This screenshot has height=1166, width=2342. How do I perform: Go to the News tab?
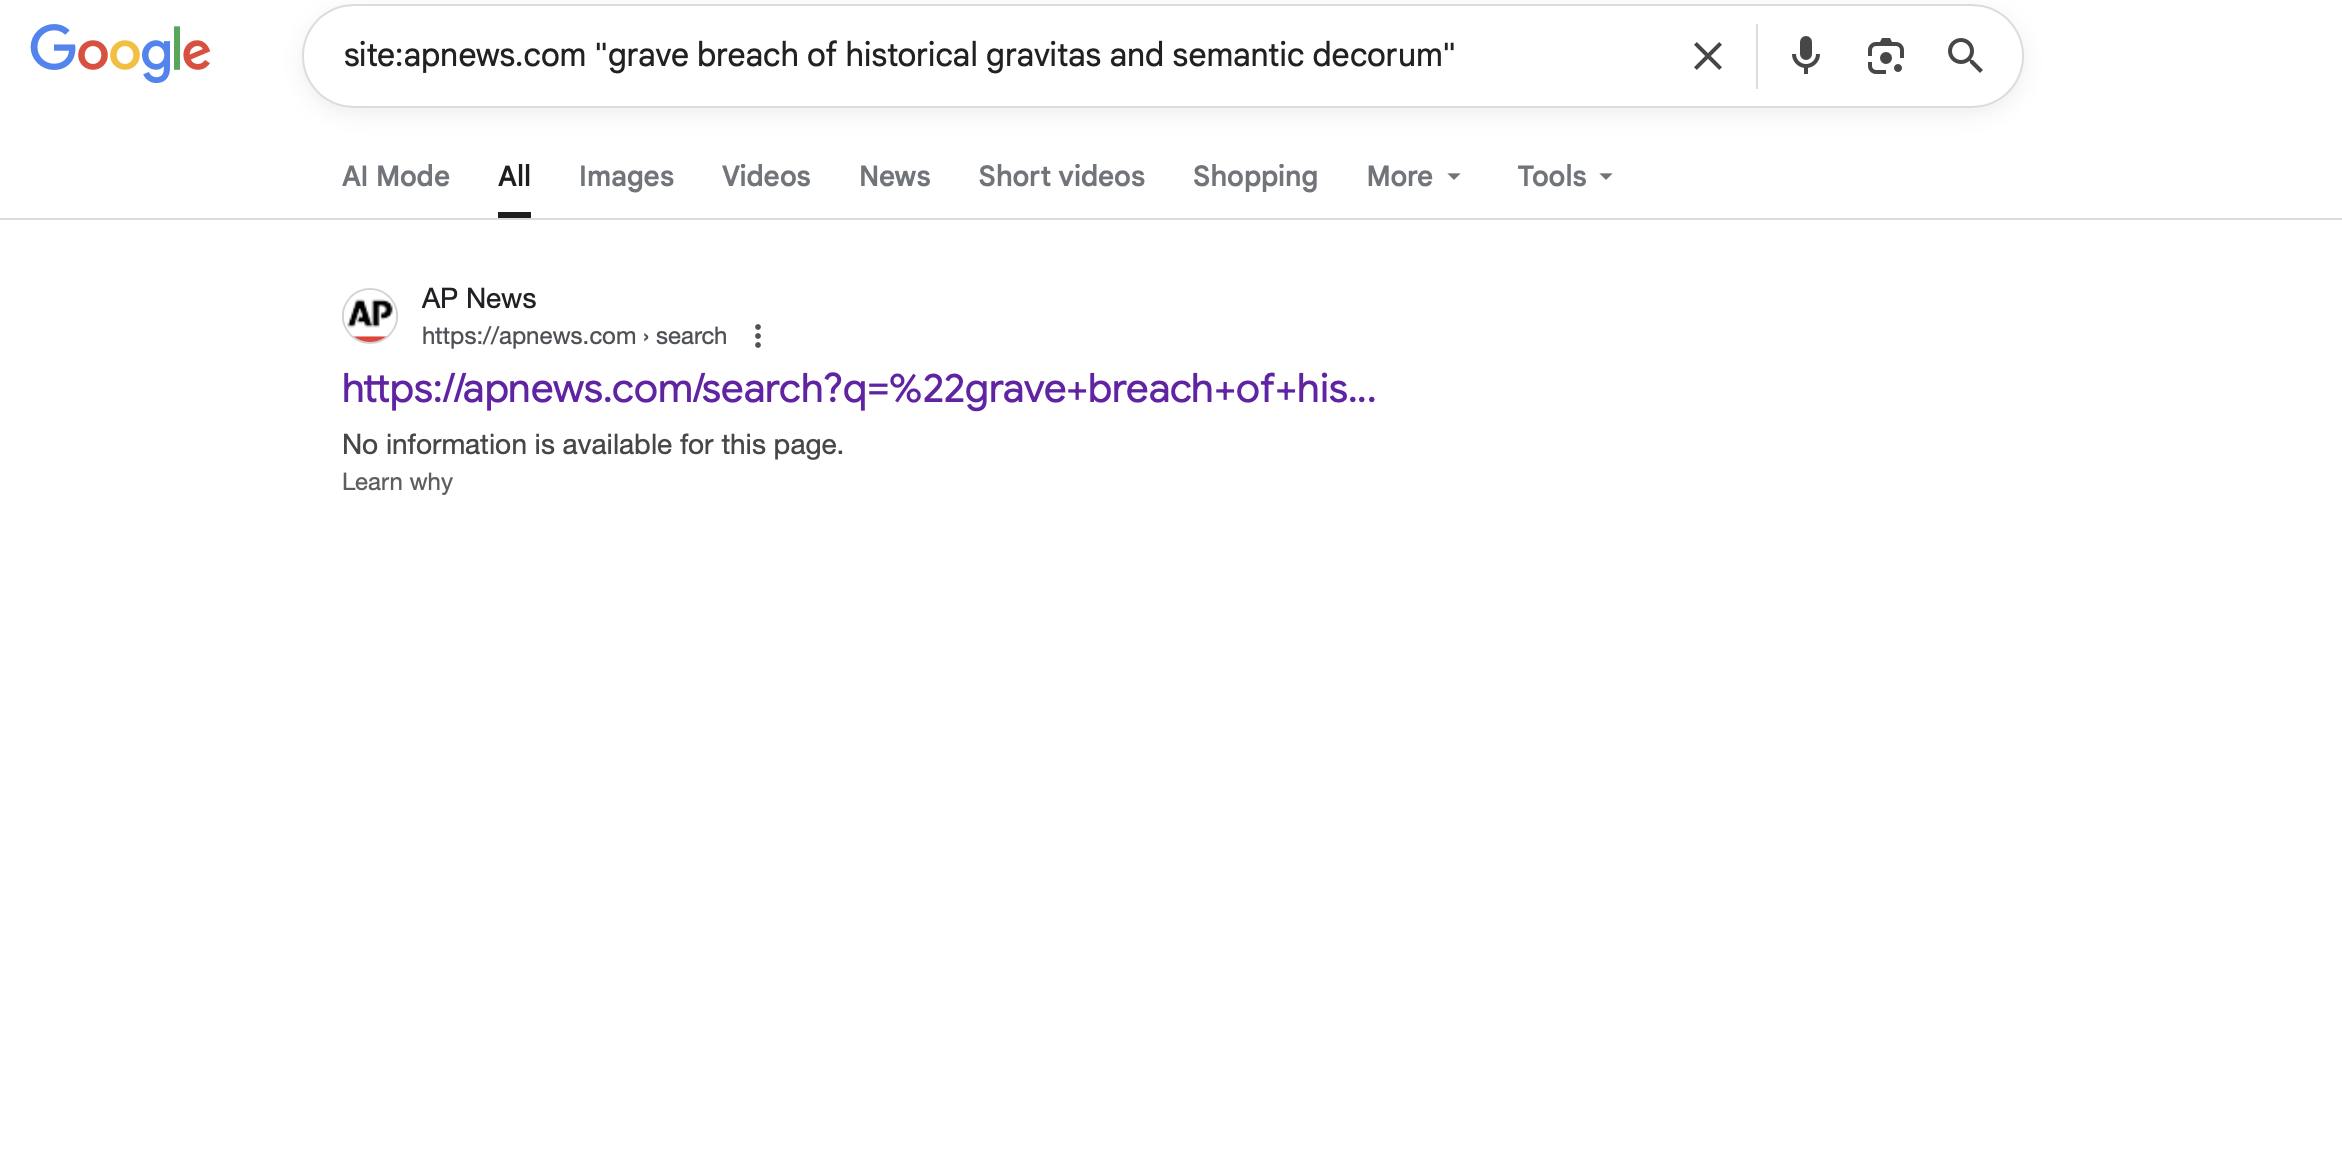coord(894,176)
